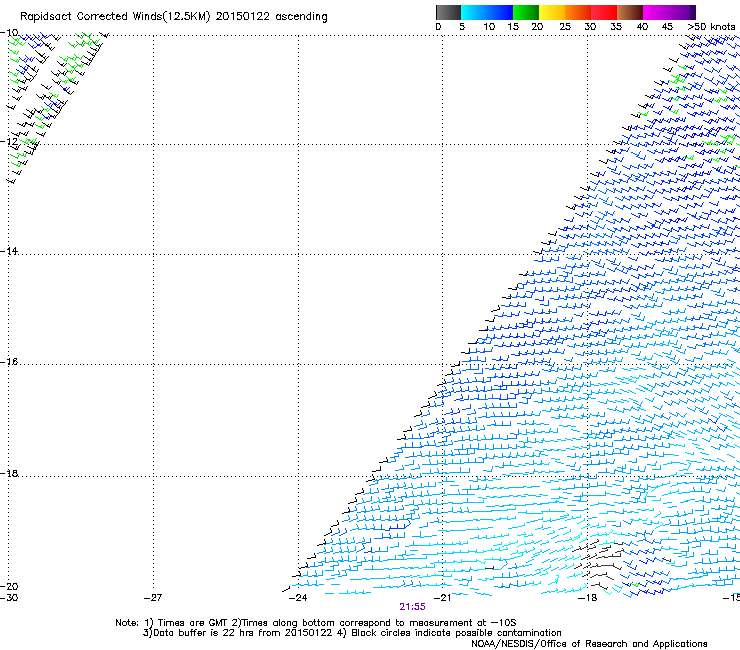The image size is (740, 650).
Task: Click the purple '21:55' time stamp
Action: point(412,607)
